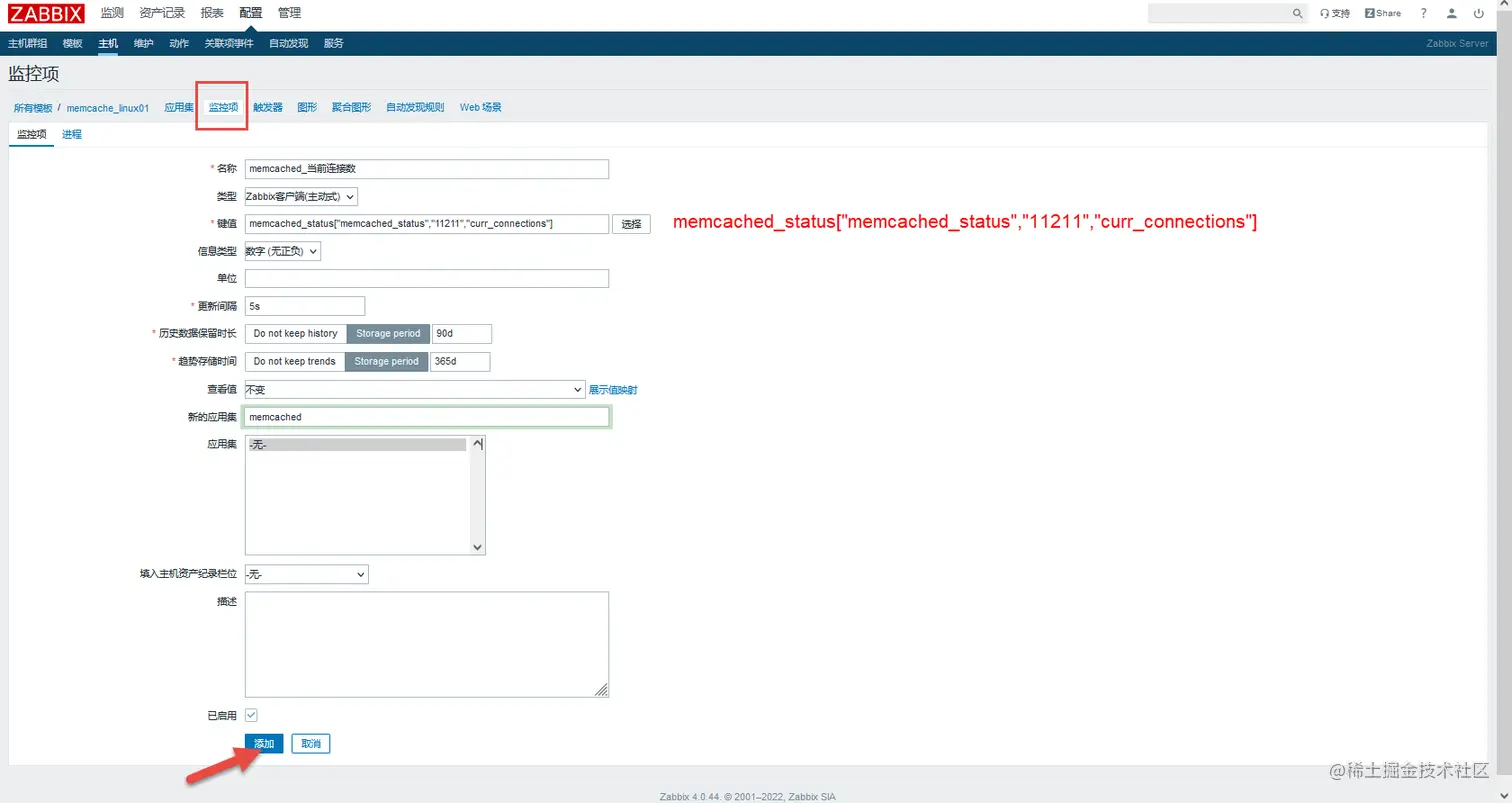Focus history period 90d field
Image resolution: width=1512 pixels, height=803 pixels.
click(x=462, y=333)
